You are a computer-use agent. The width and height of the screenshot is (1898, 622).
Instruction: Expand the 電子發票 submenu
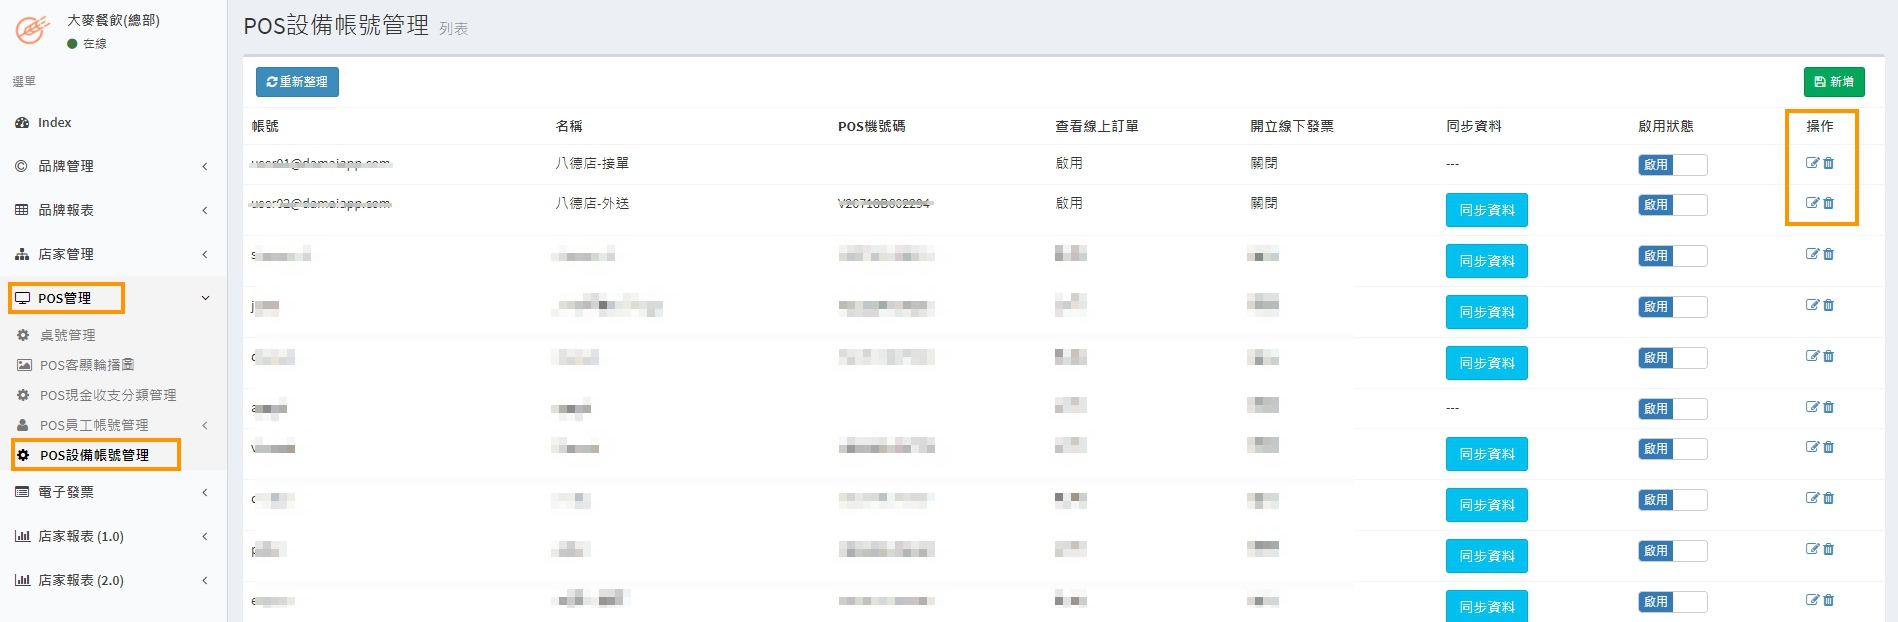point(205,492)
